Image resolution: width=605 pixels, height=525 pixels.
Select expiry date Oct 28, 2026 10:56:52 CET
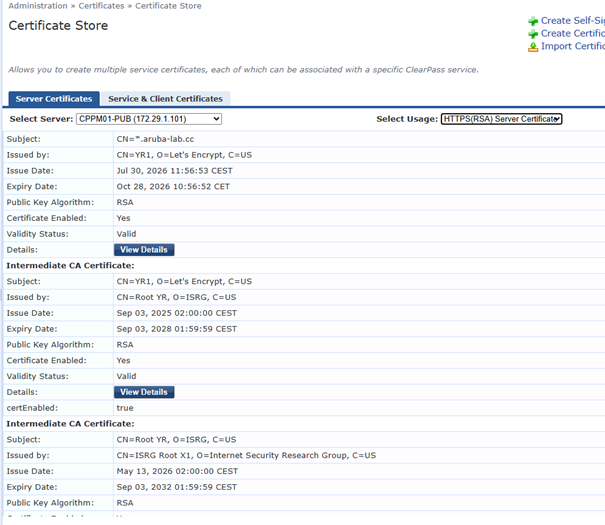pyautogui.click(x=173, y=186)
